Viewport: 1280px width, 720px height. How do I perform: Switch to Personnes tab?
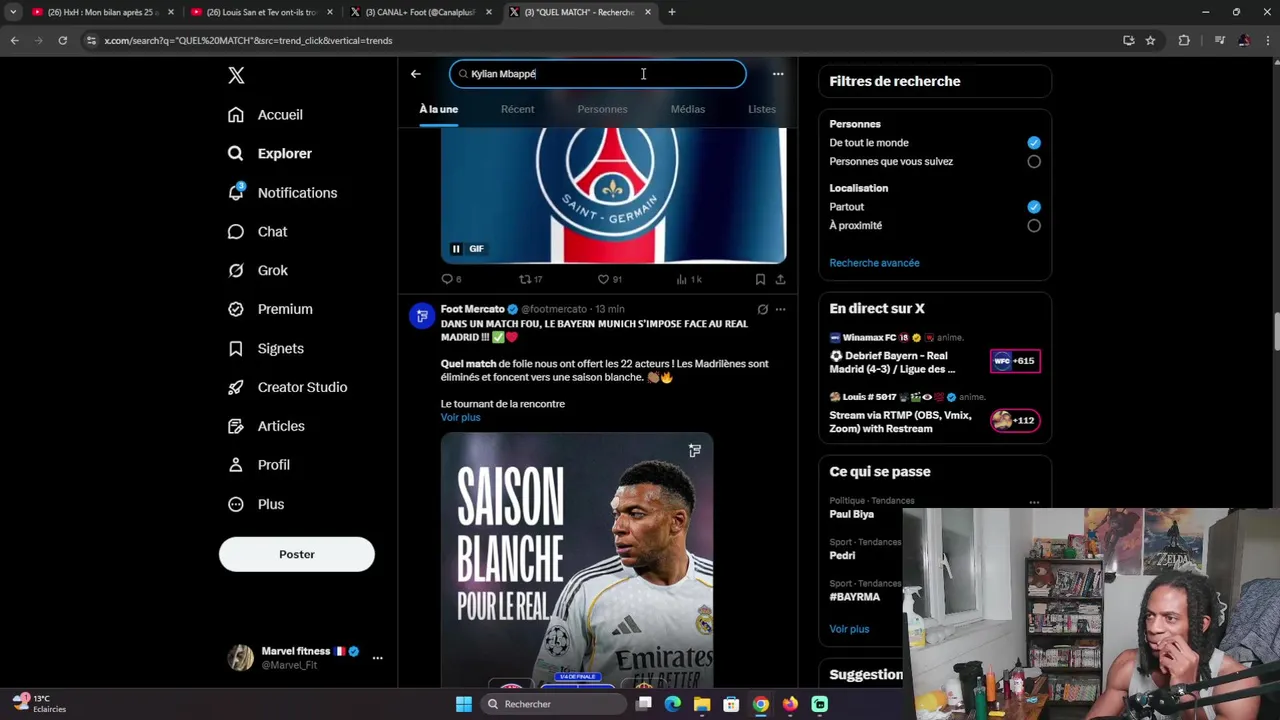coord(602,109)
